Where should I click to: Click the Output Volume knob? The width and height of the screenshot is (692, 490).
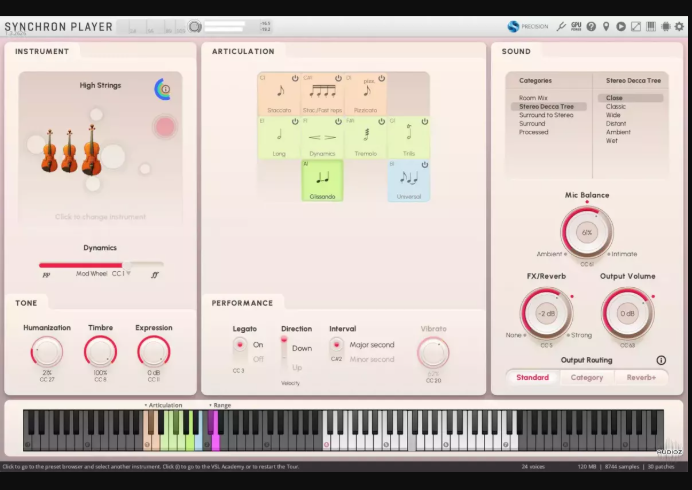pyautogui.click(x=627, y=313)
